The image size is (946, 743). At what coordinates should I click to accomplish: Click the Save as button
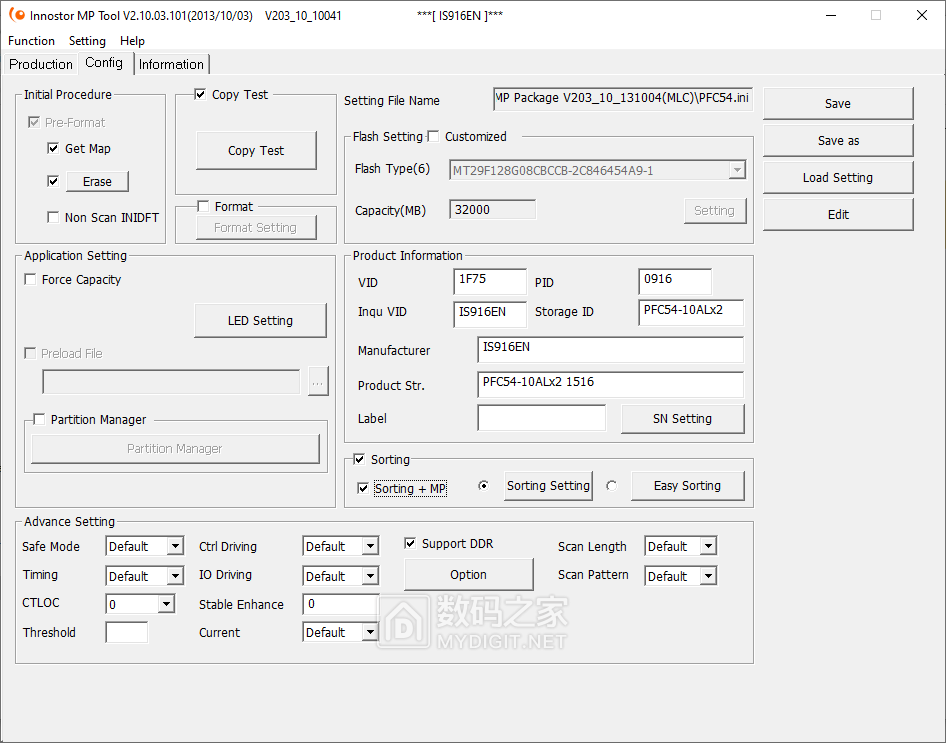point(838,141)
